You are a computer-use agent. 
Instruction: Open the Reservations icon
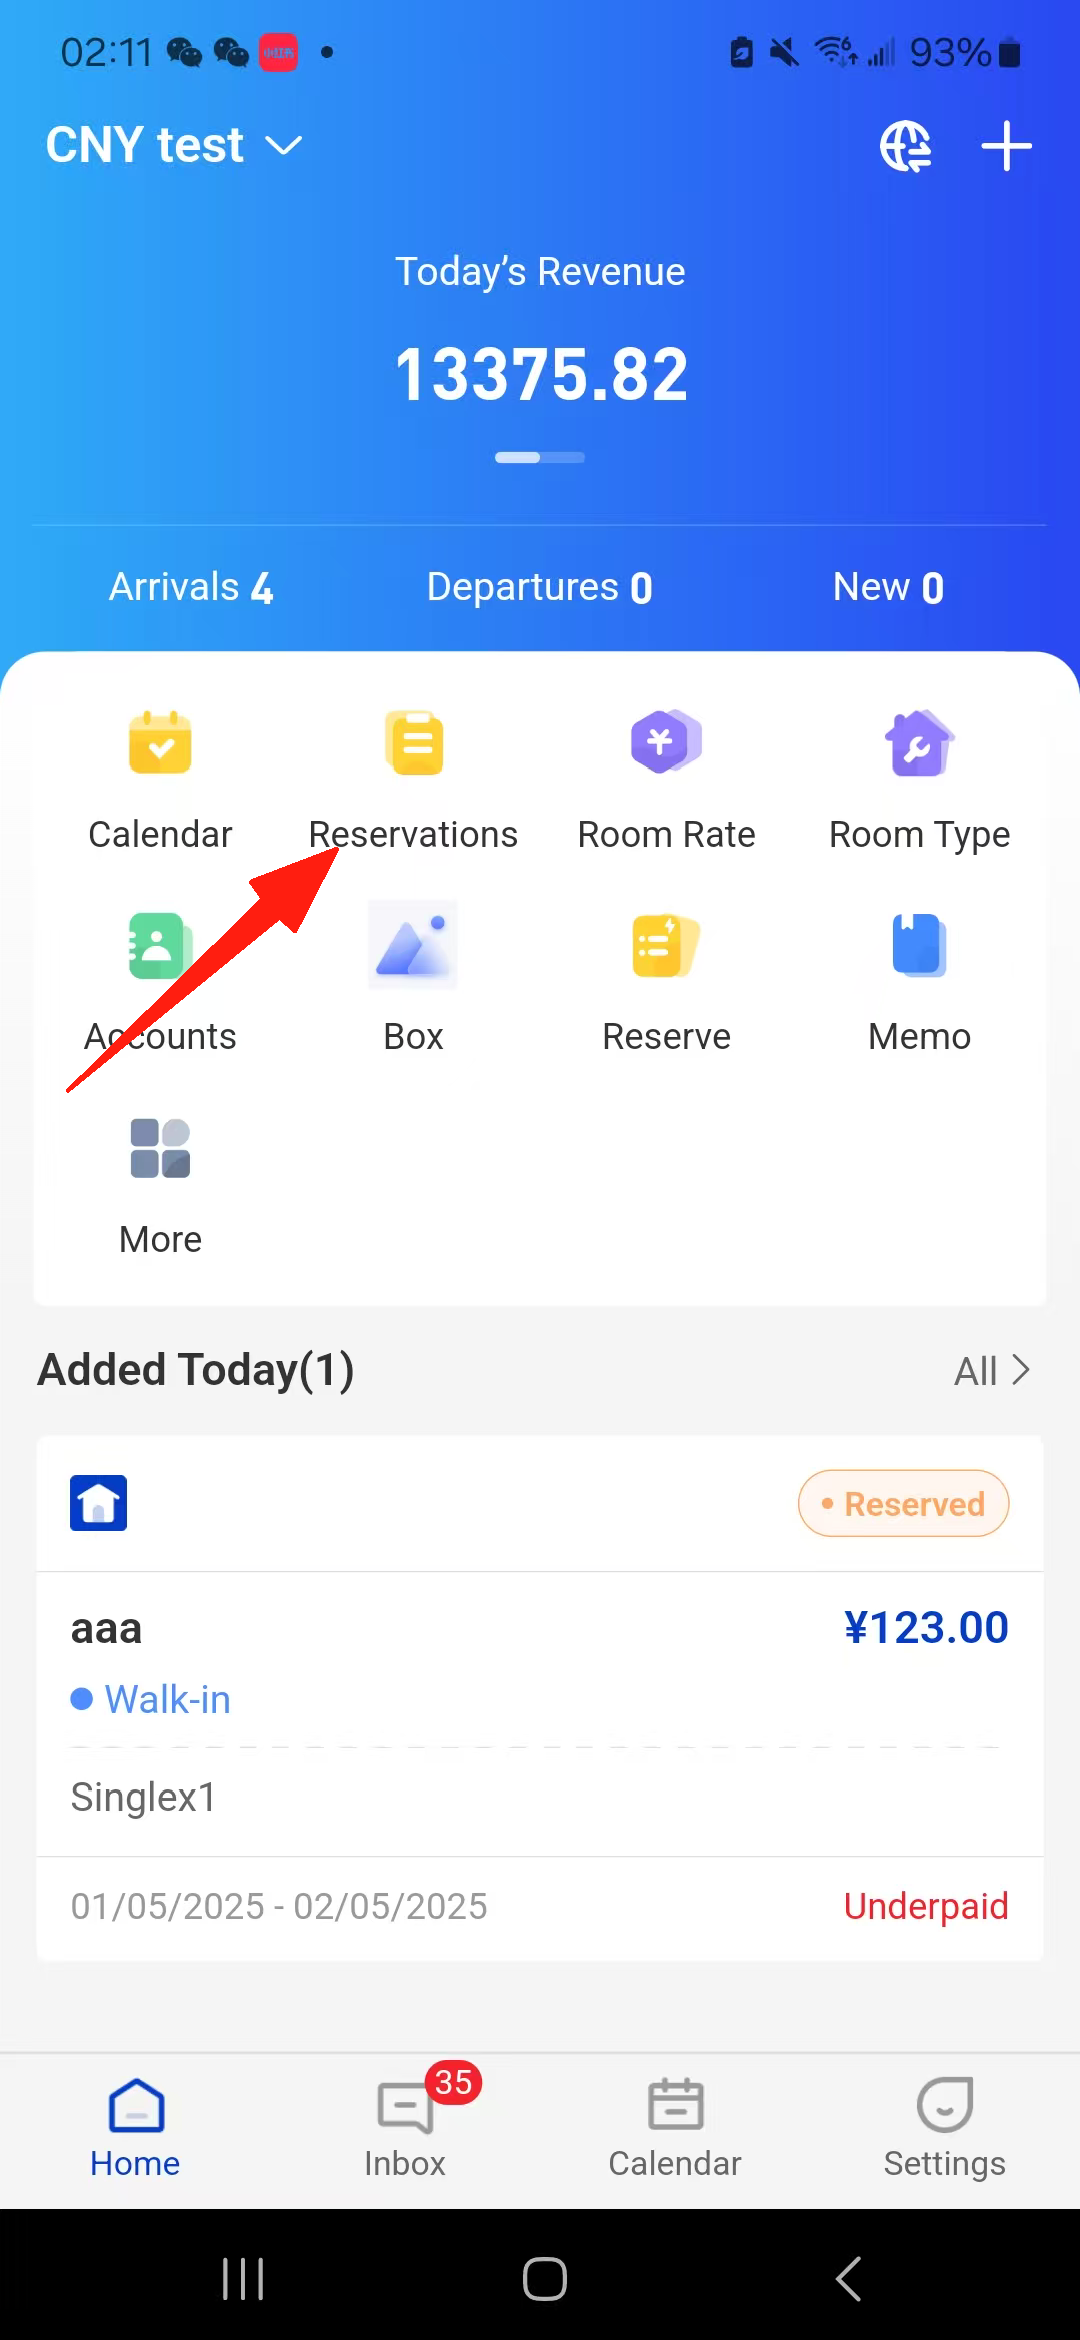[x=413, y=745]
